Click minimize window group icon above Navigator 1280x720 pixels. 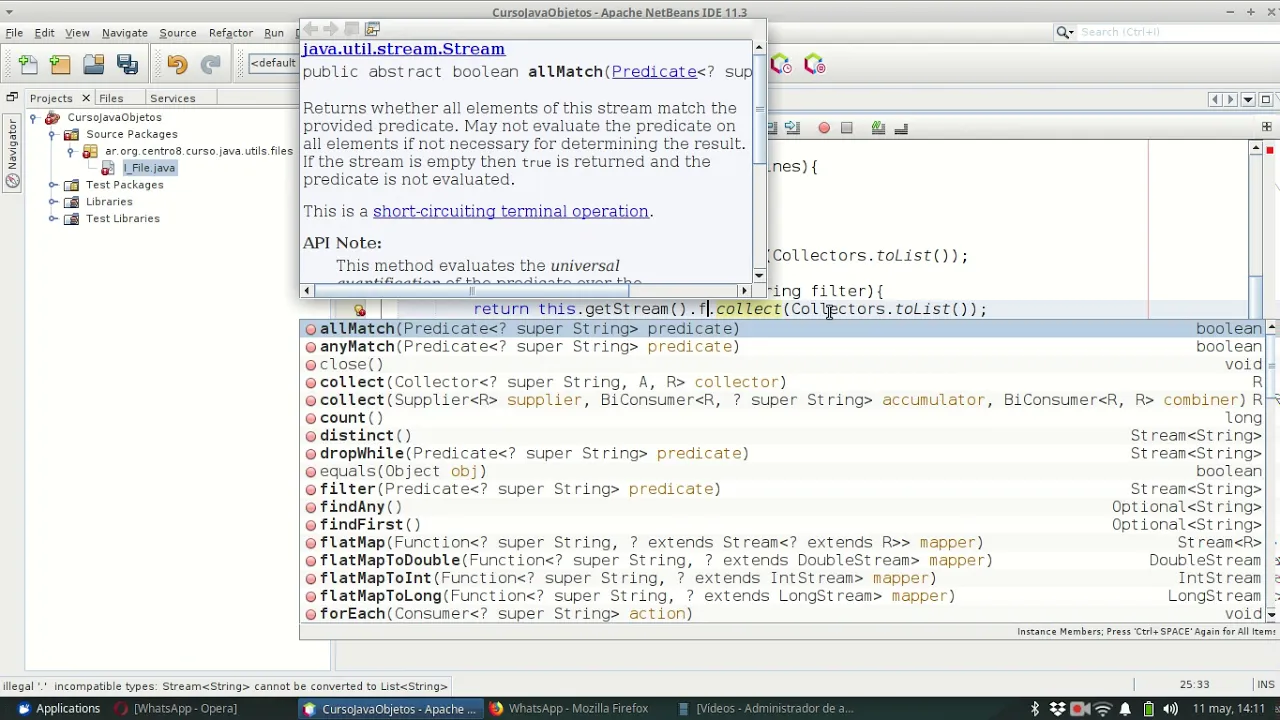pyautogui.click(x=12, y=98)
